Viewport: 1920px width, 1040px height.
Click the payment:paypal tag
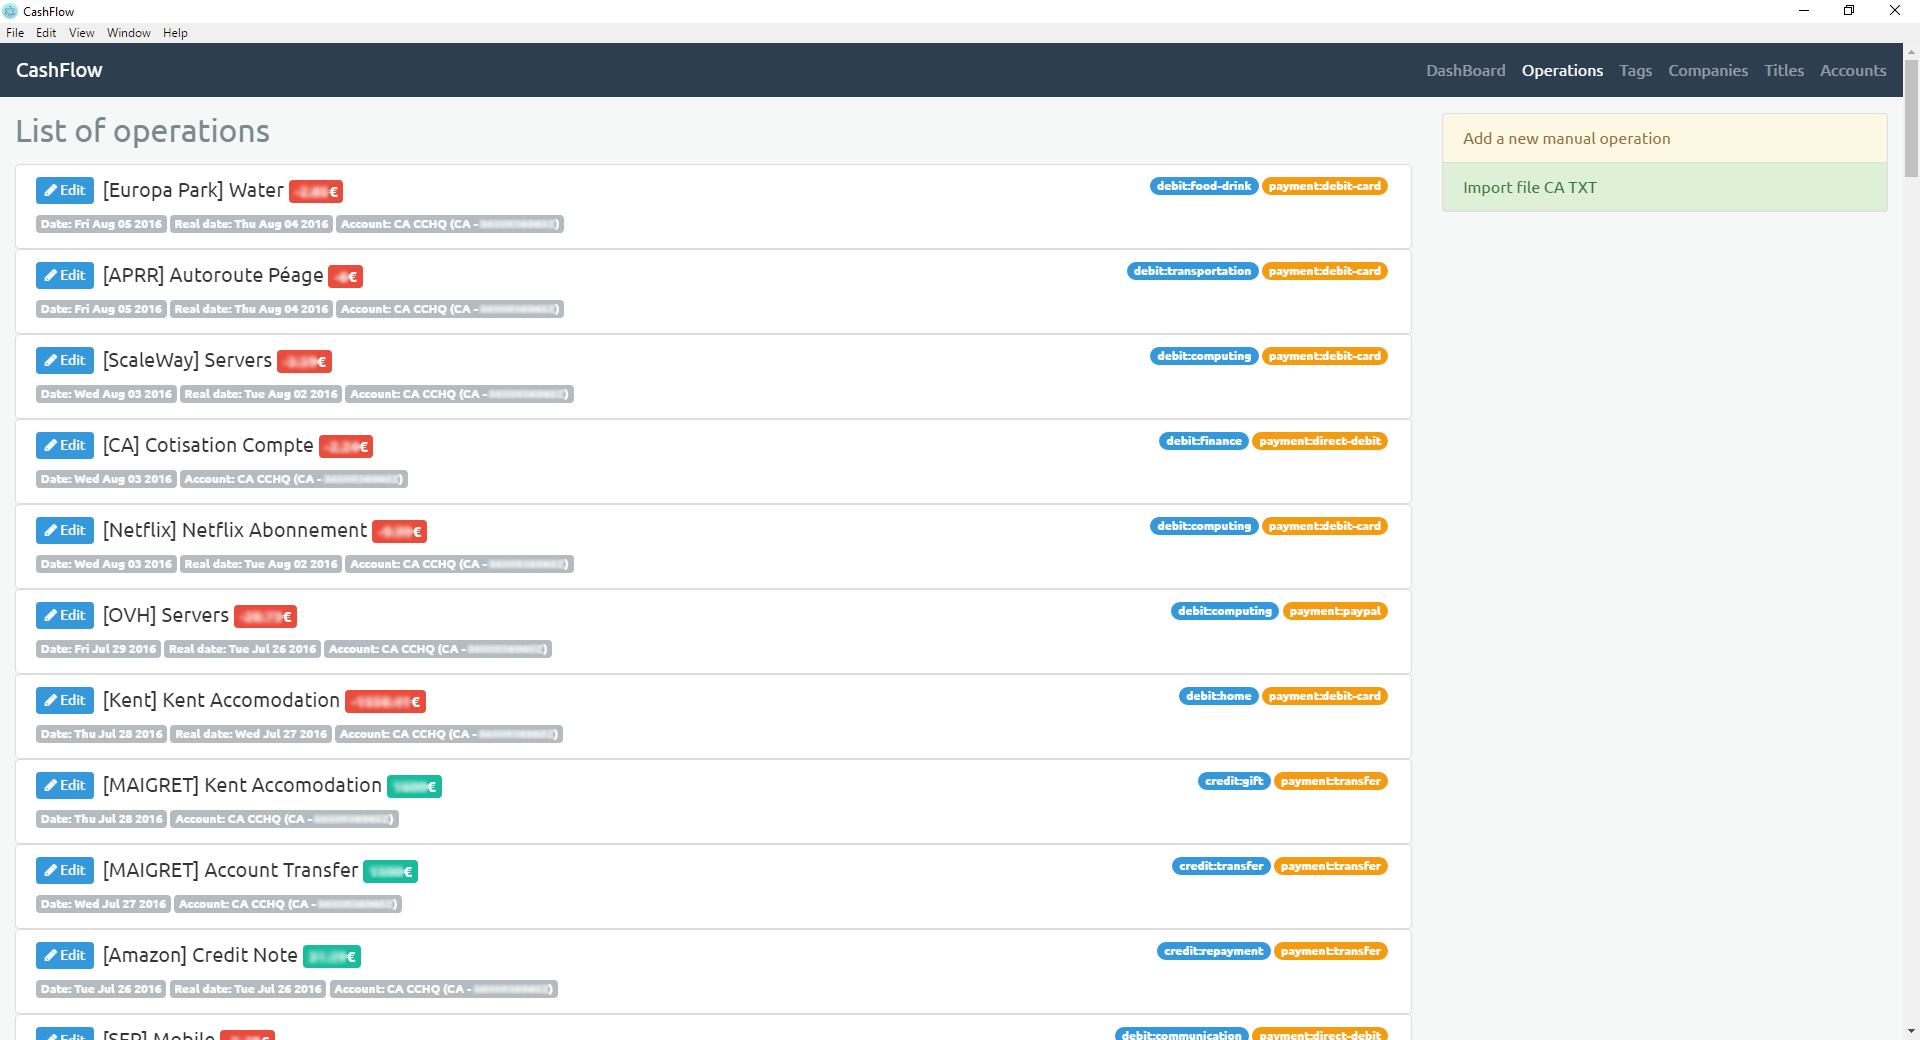coord(1335,611)
